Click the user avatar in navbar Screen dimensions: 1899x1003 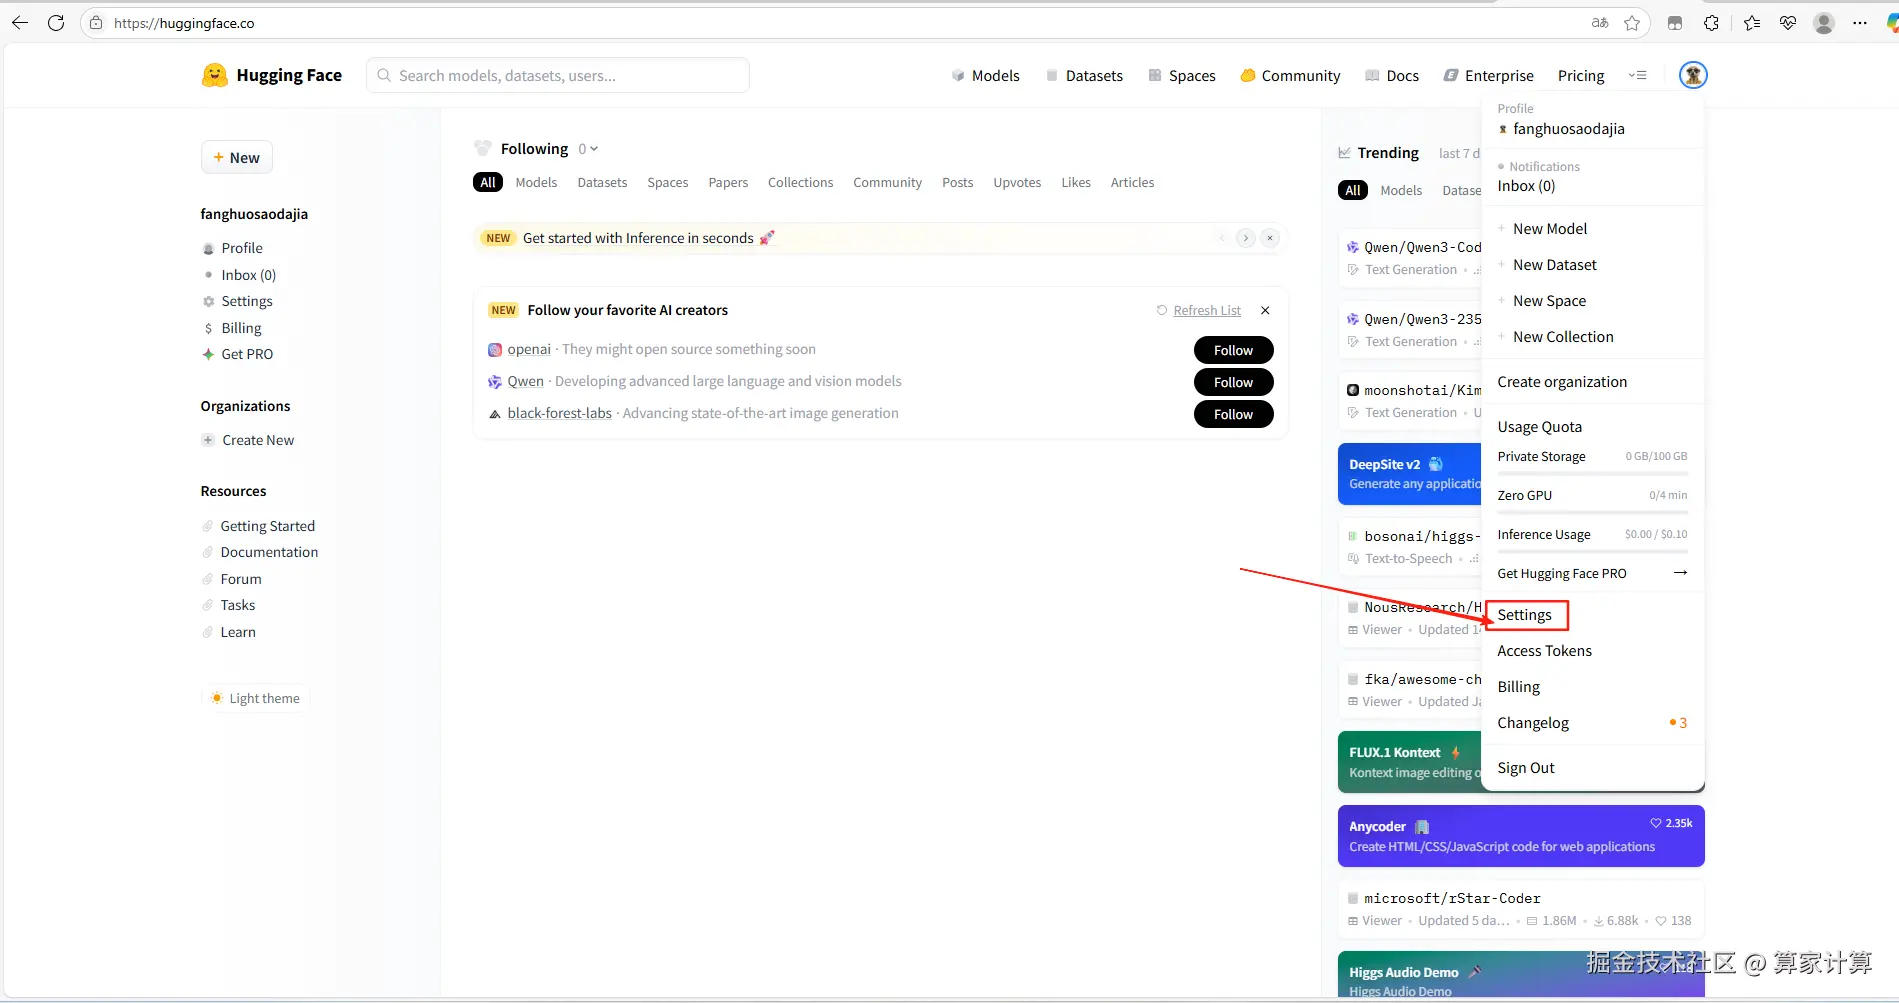click(x=1693, y=75)
